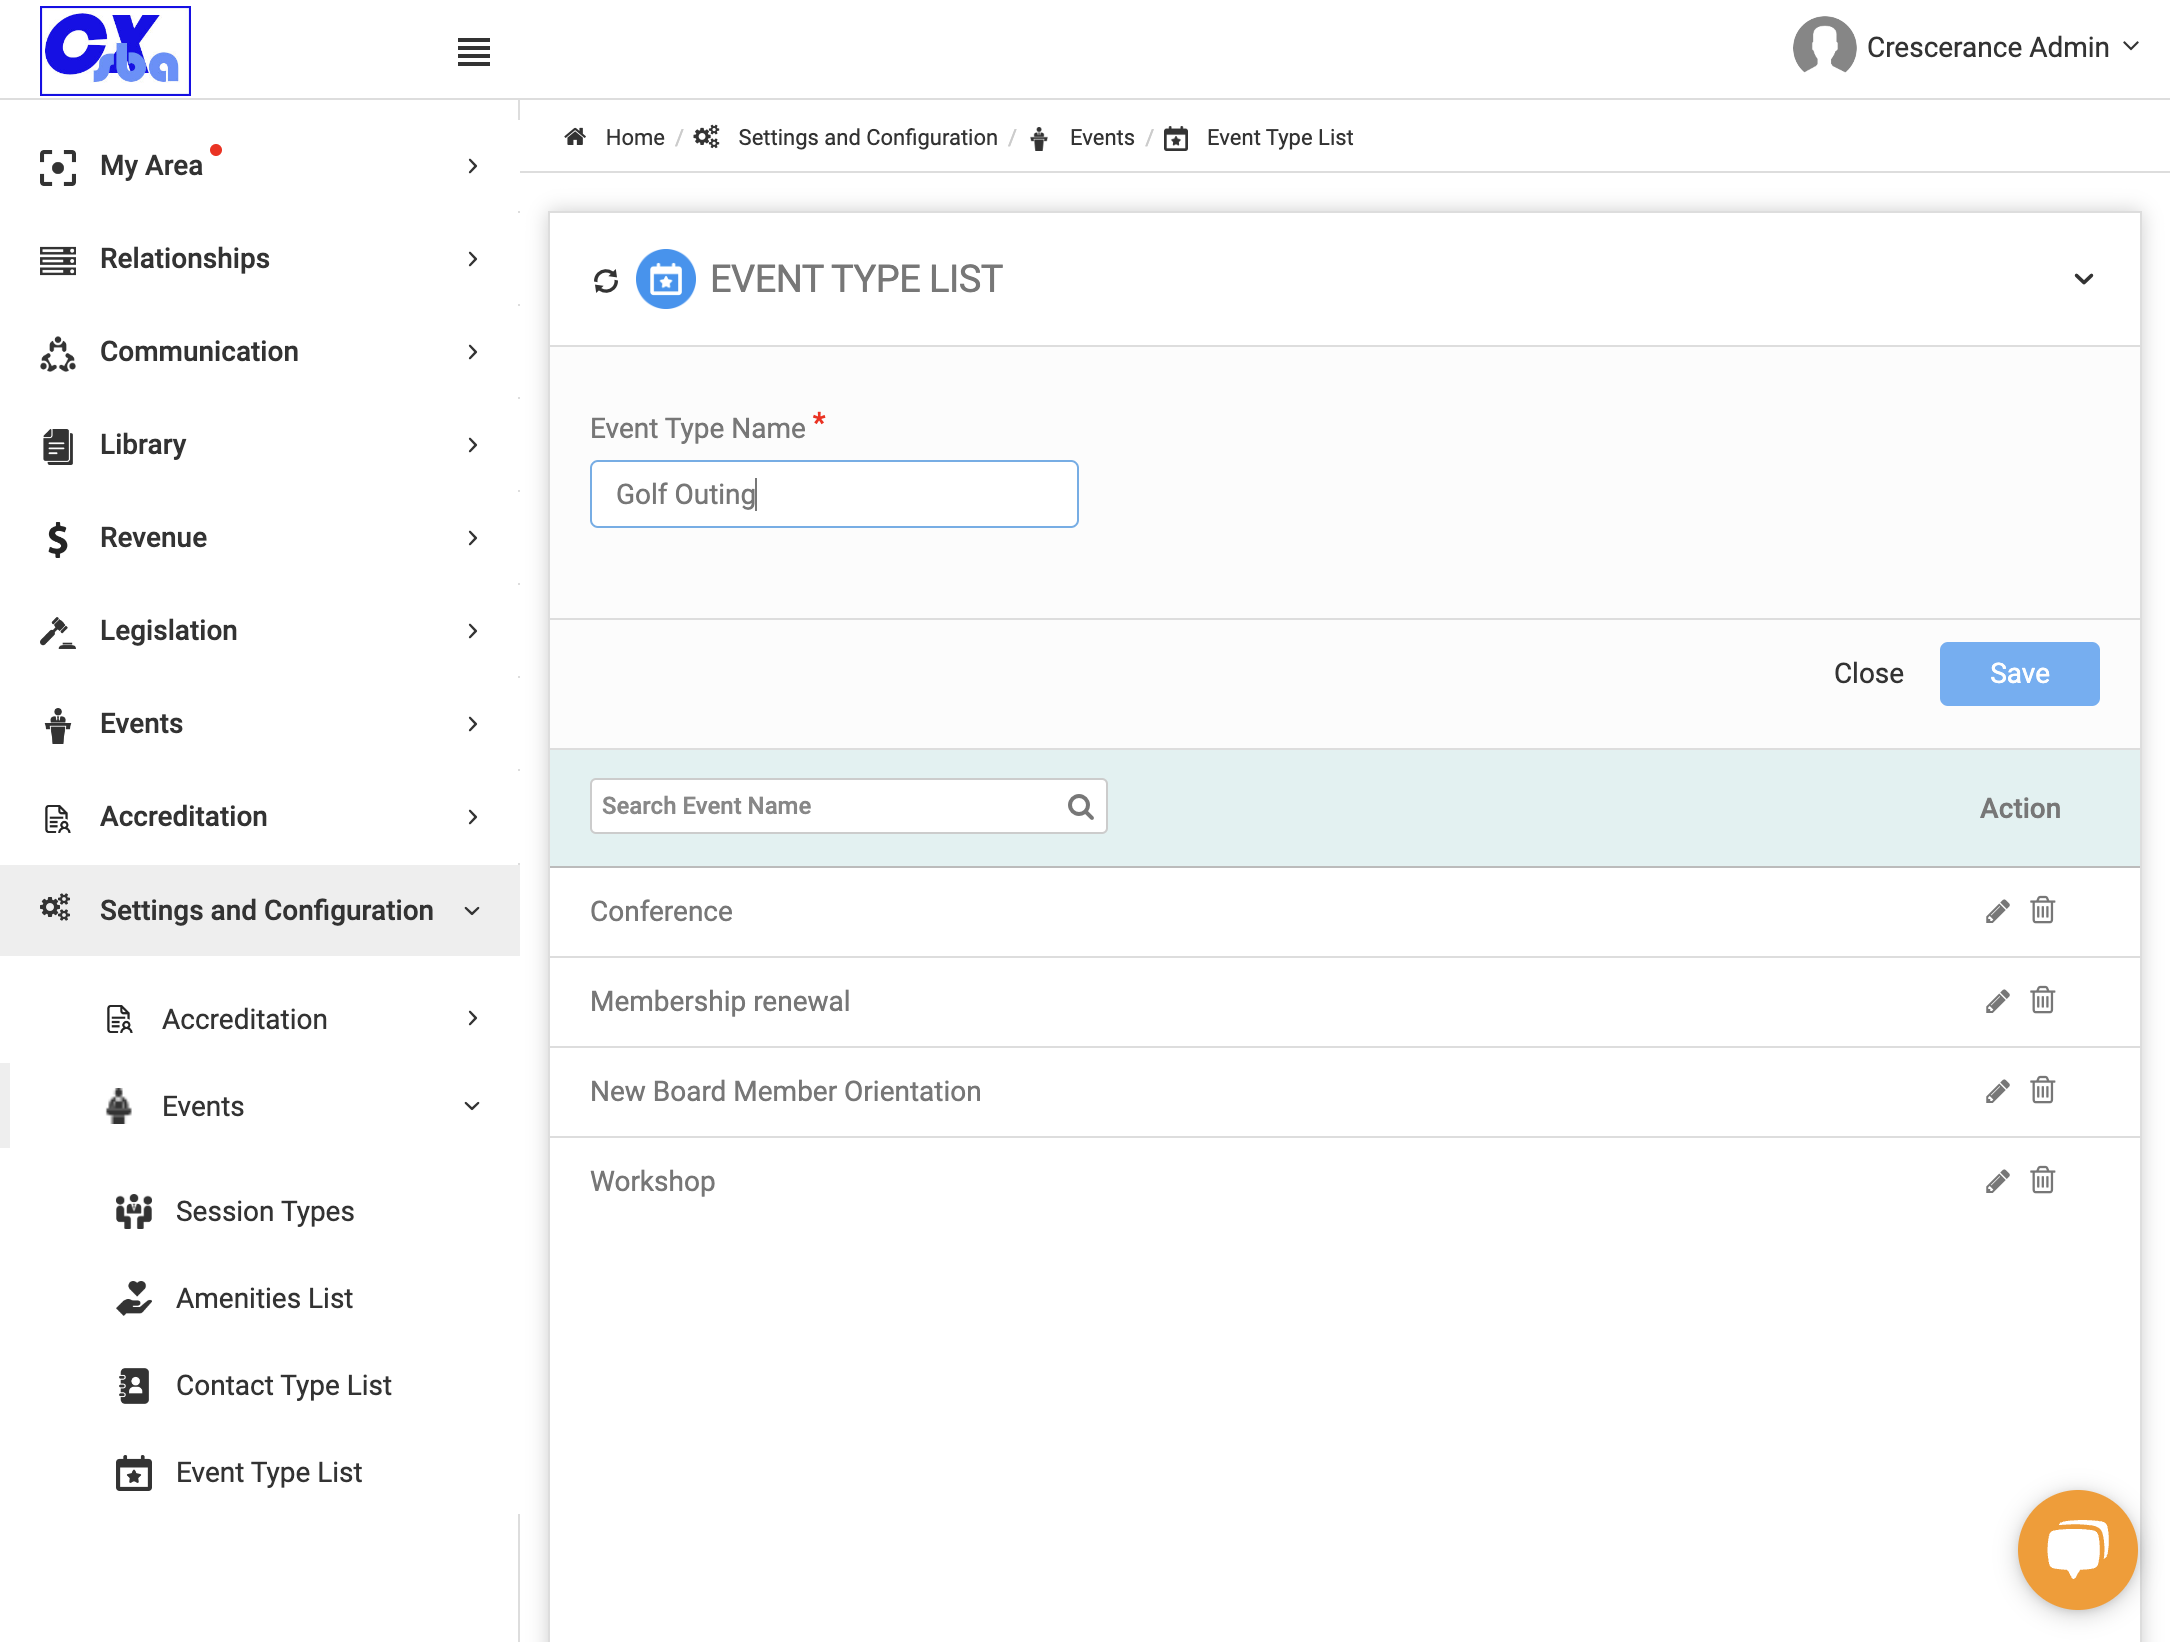The width and height of the screenshot is (2170, 1642).
Task: Collapse the Event Type List panel
Action: pyautogui.click(x=2083, y=279)
